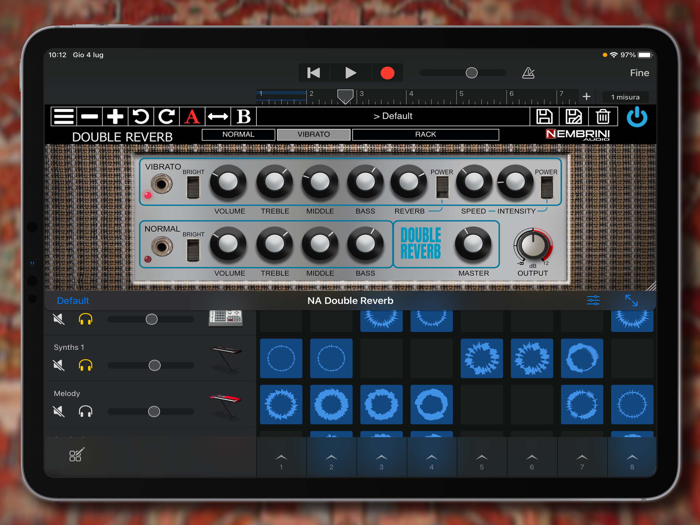This screenshot has height=525, width=700.
Task: Click the Normal channel BASS knob
Action: tap(365, 244)
